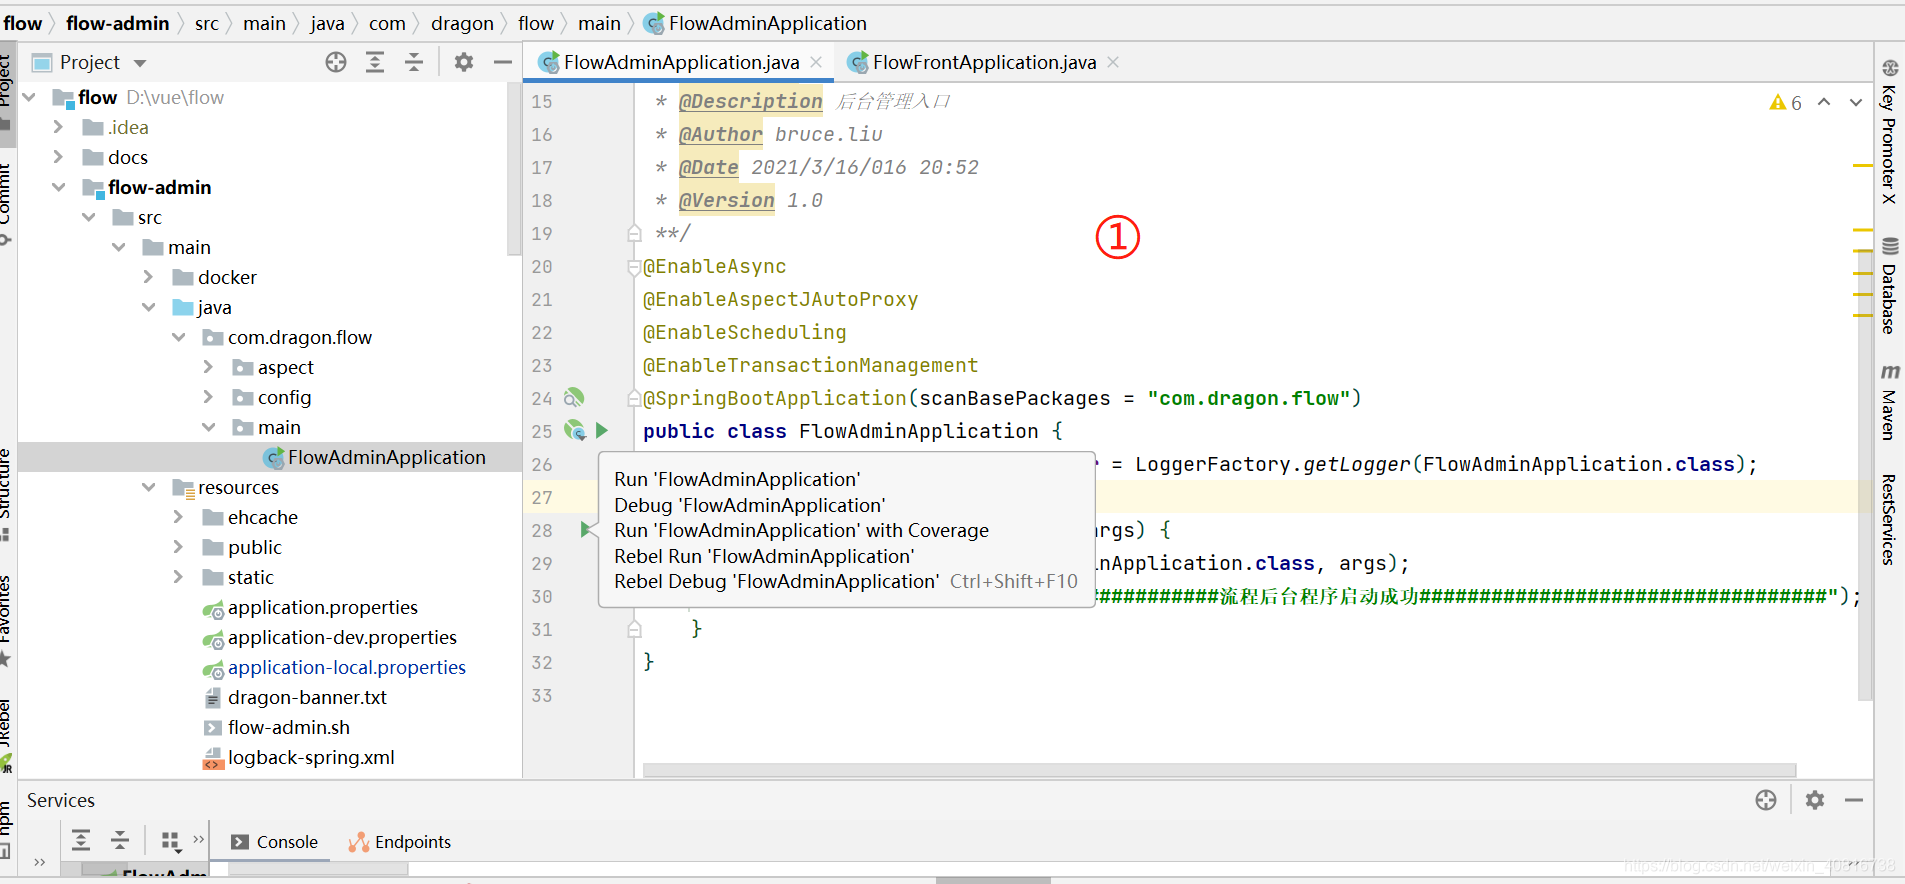Switch to FlowFrontApplication.java editor tab
This screenshot has height=884, width=1905.
click(x=984, y=62)
